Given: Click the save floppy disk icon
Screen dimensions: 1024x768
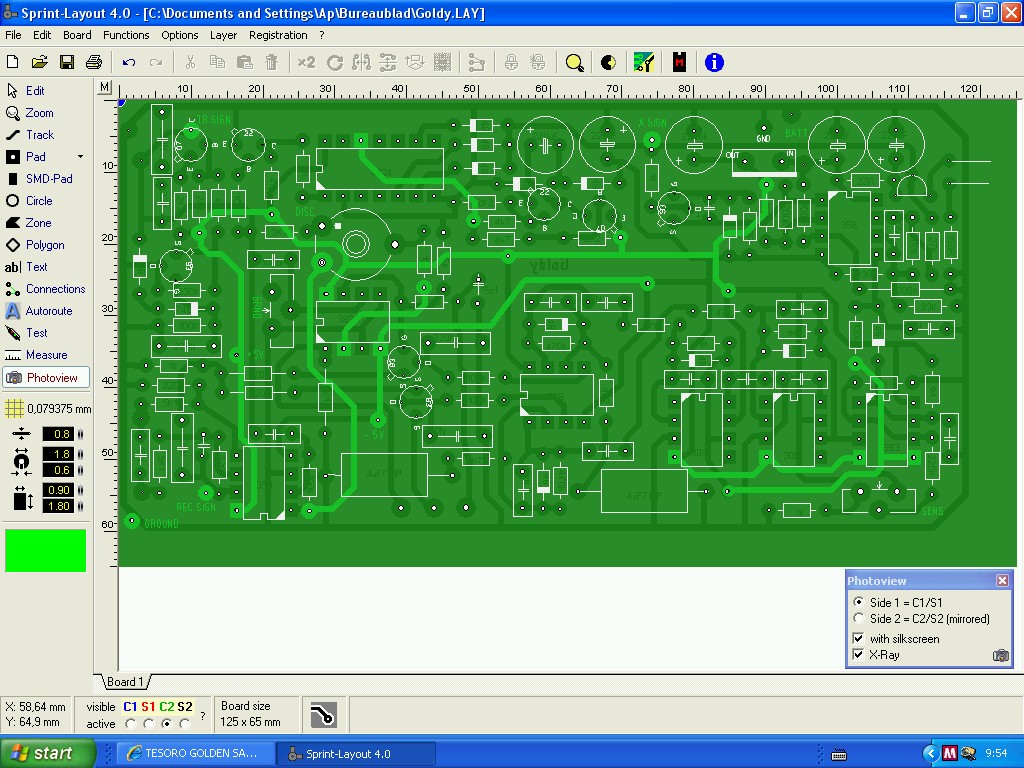Looking at the screenshot, I should pyautogui.click(x=67, y=62).
